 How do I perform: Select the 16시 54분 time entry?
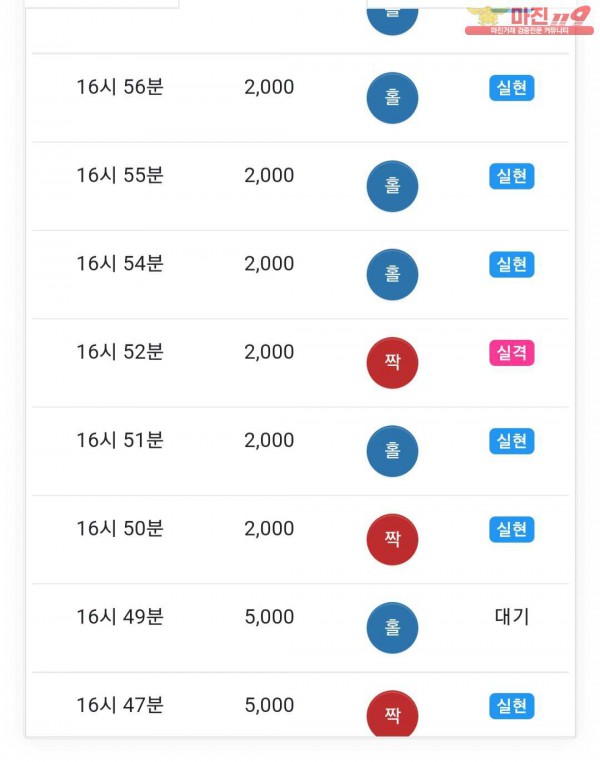tap(120, 264)
